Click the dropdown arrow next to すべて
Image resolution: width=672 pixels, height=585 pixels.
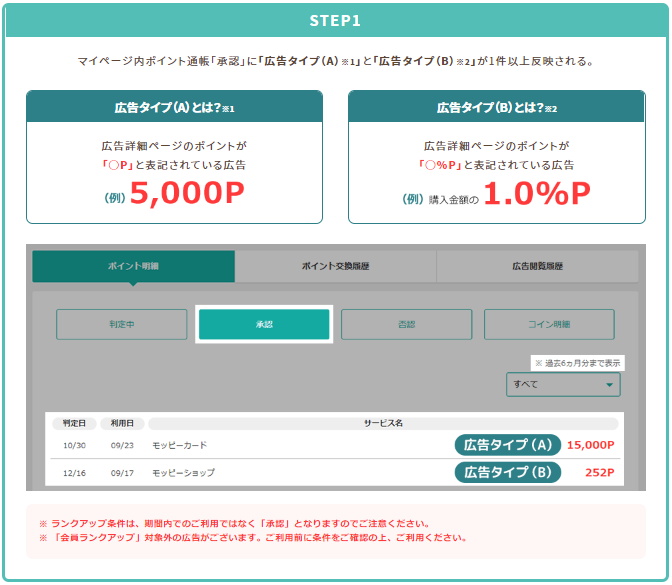tap(609, 384)
